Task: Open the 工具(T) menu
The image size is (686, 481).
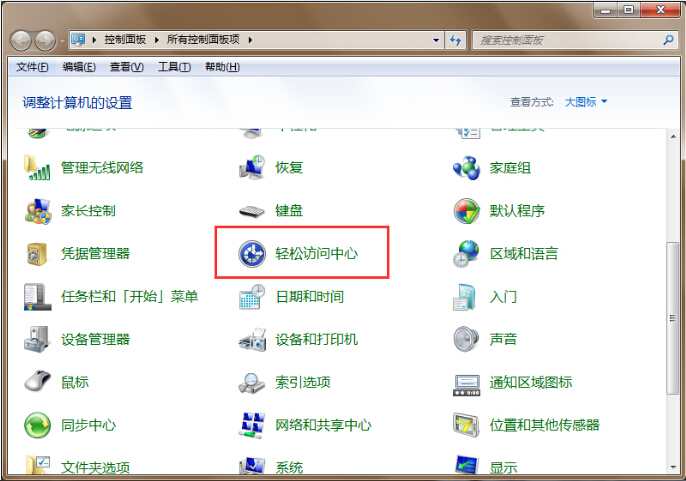Action: (x=174, y=67)
